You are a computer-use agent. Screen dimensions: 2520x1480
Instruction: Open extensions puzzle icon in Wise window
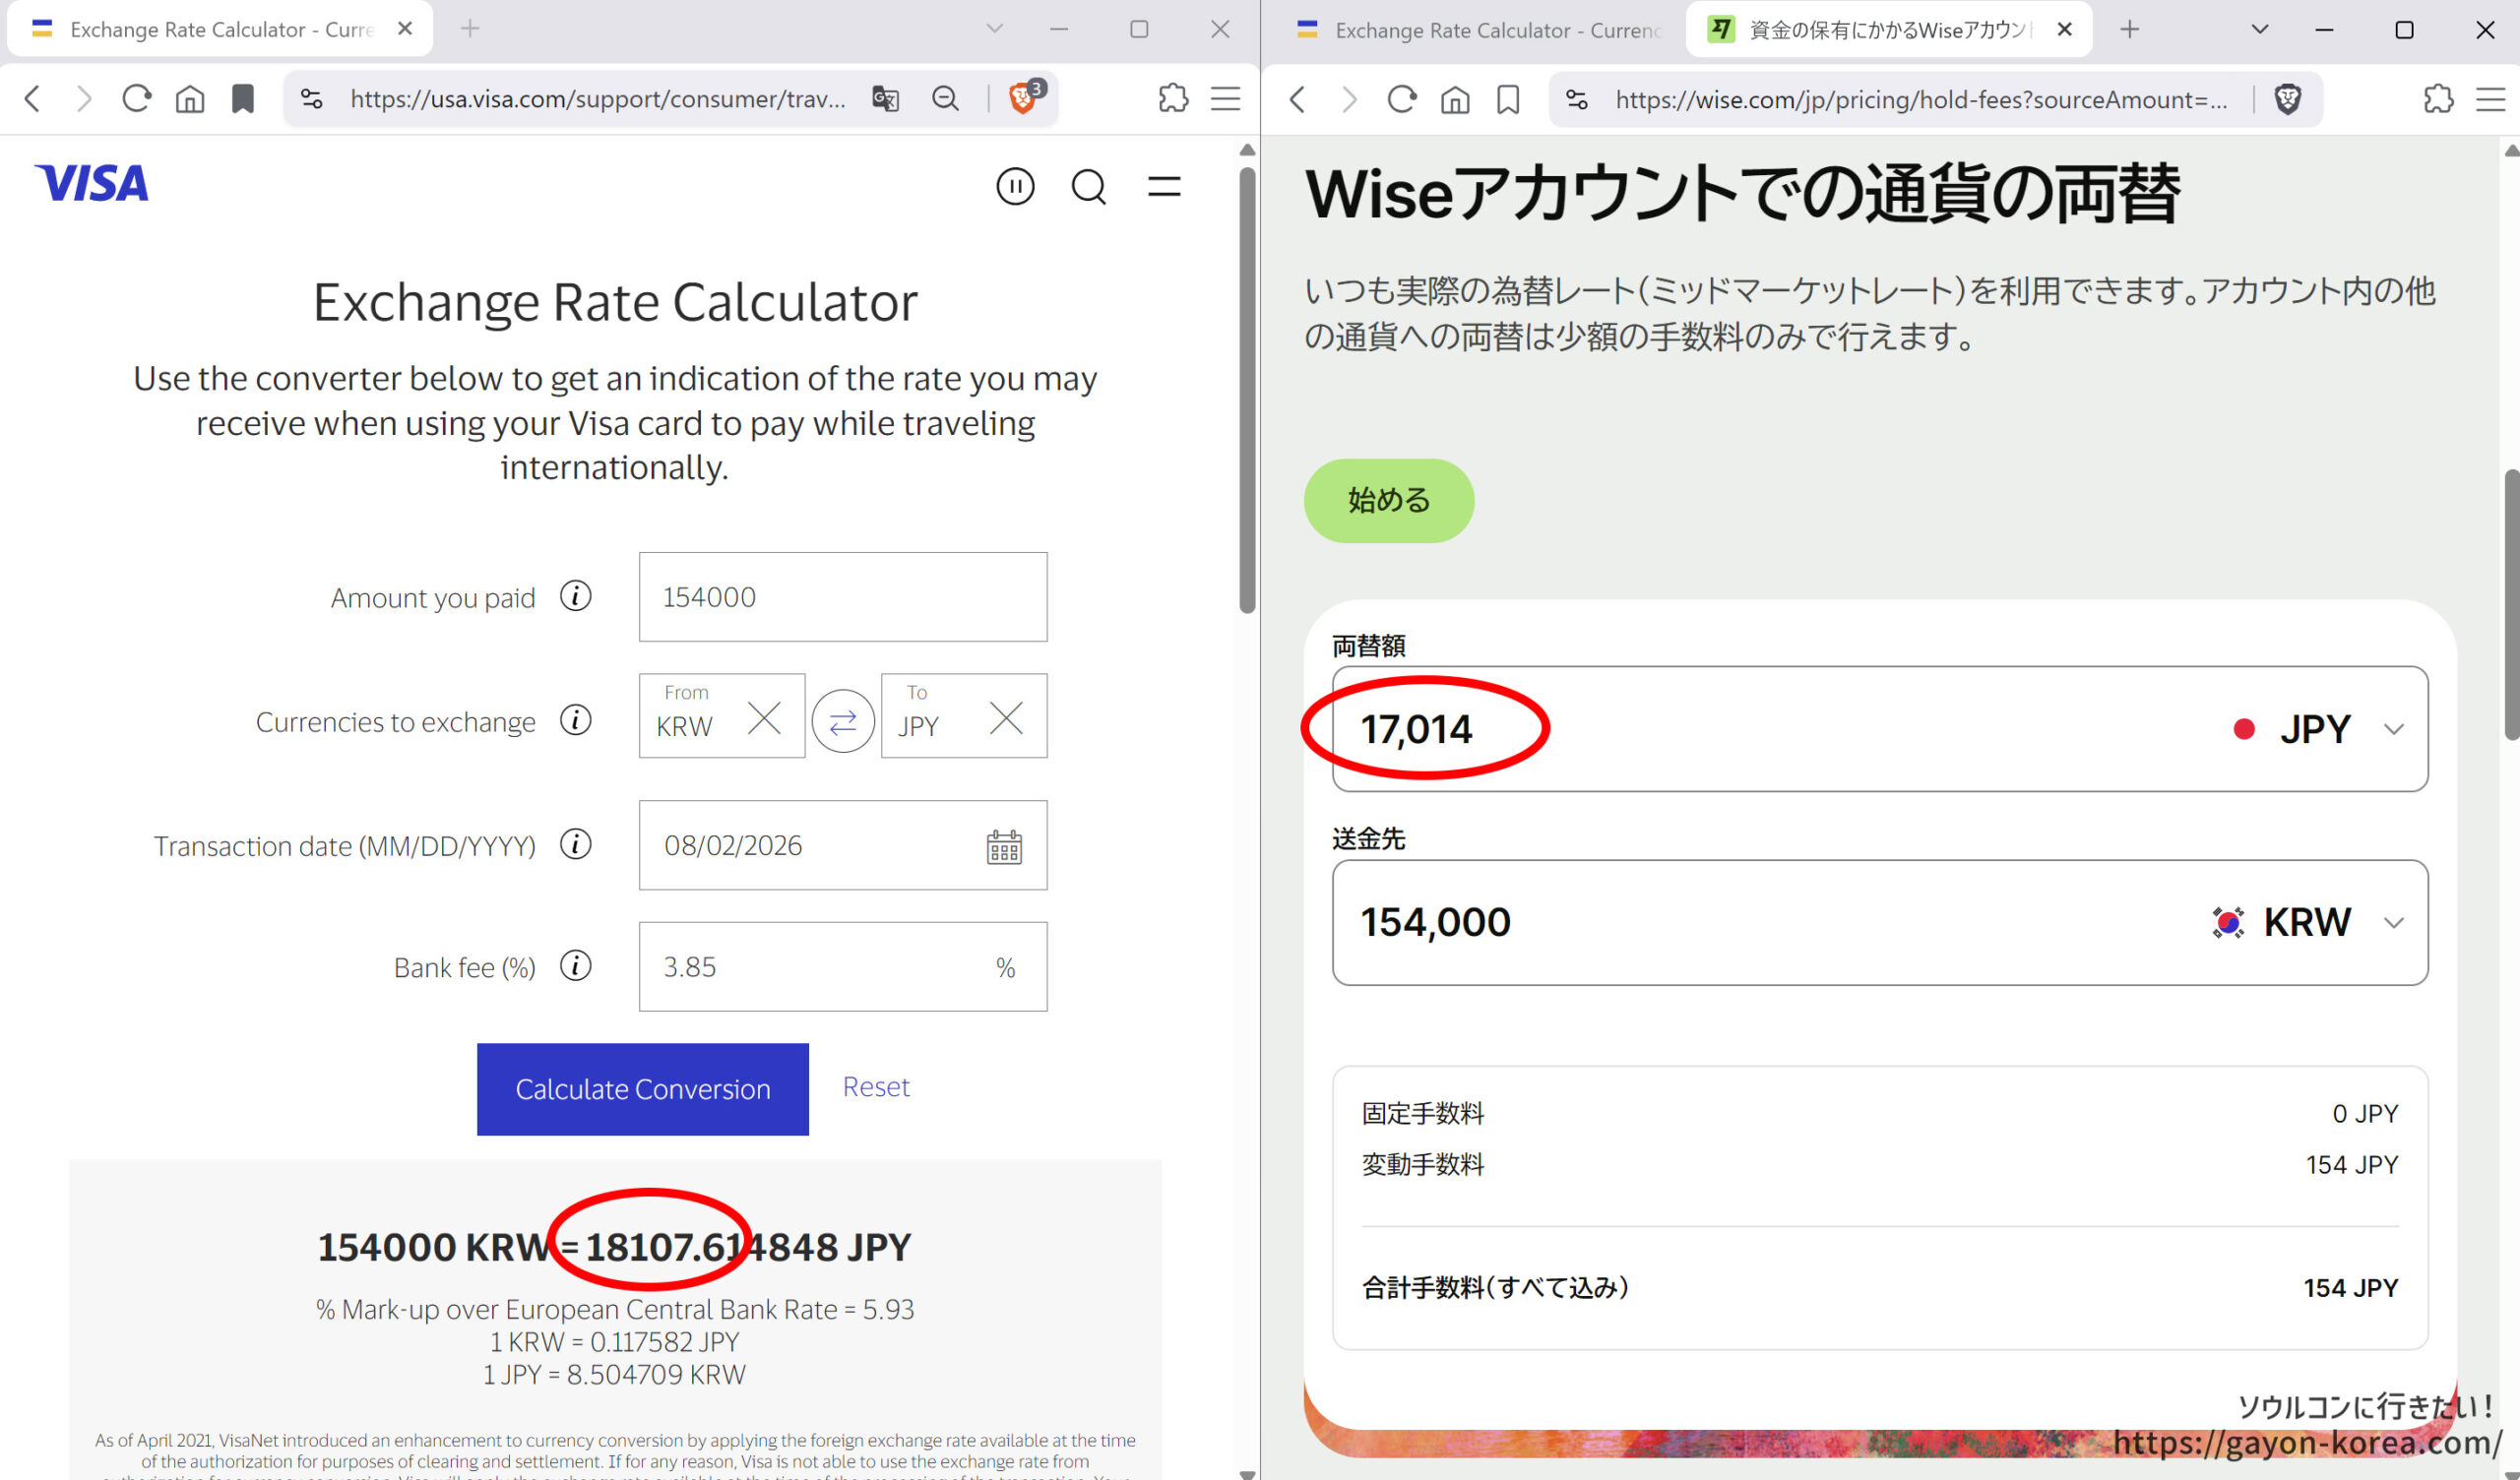pyautogui.click(x=2439, y=100)
